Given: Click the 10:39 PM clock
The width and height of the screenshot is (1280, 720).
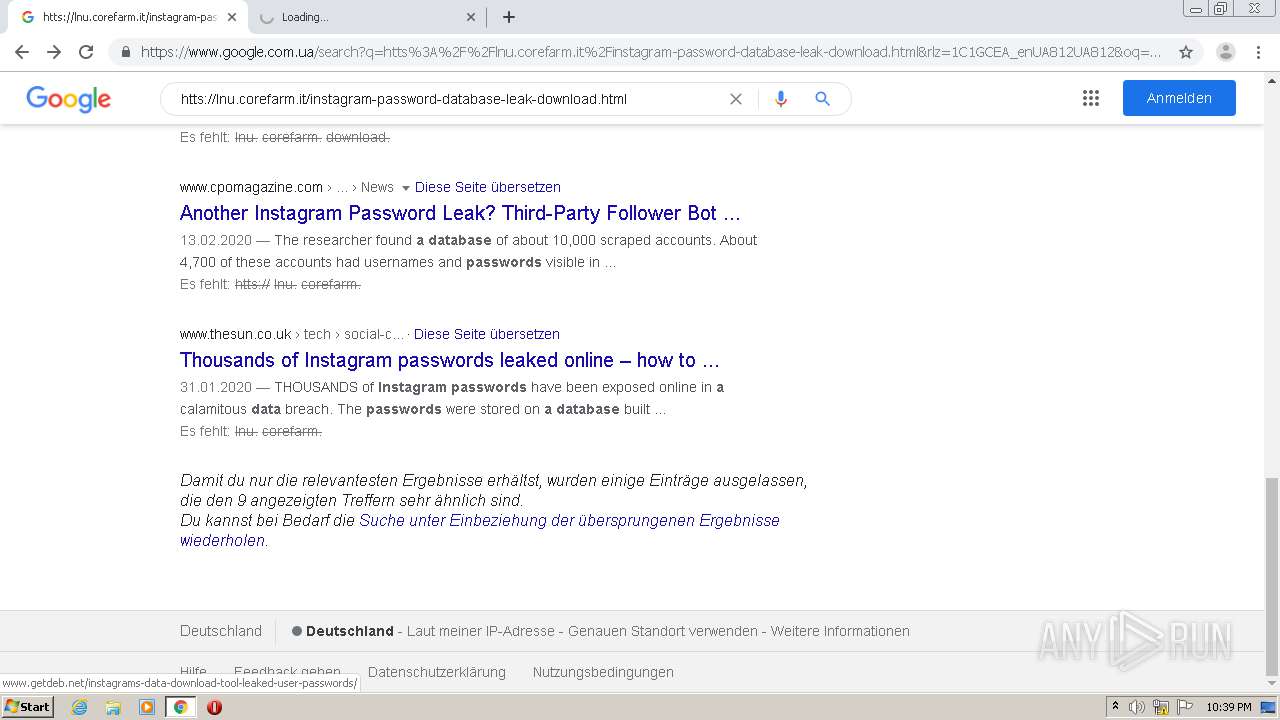Looking at the screenshot, I should point(1229,707).
